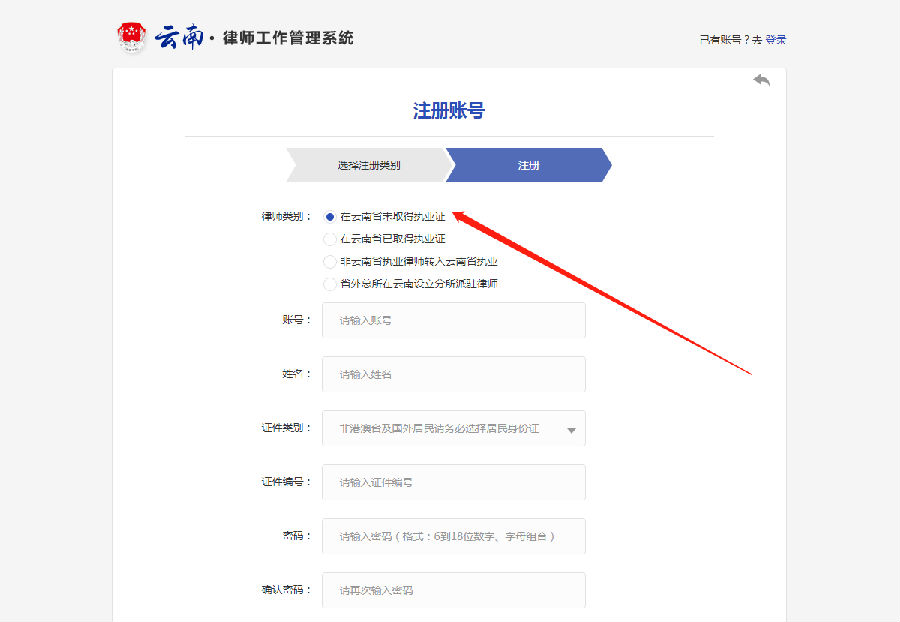This screenshot has height=622, width=900.
Task: Select 在云南省已取得执业证 radio option
Action: 331,239
